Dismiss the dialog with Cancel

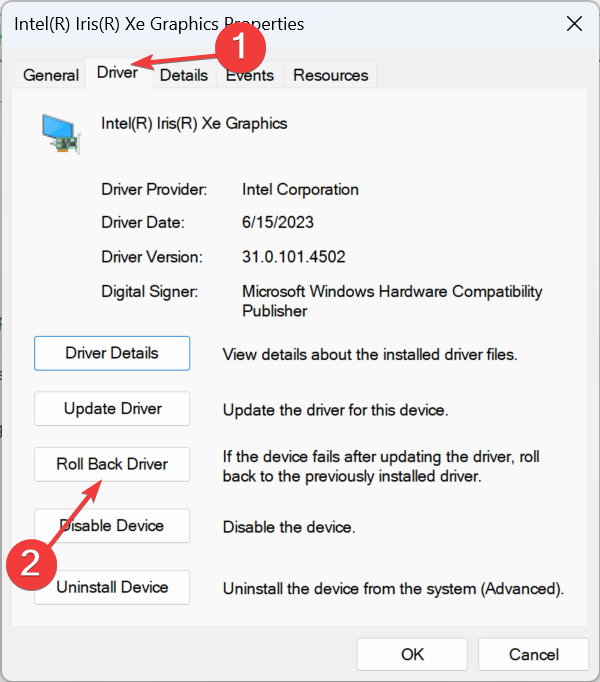coord(533,654)
